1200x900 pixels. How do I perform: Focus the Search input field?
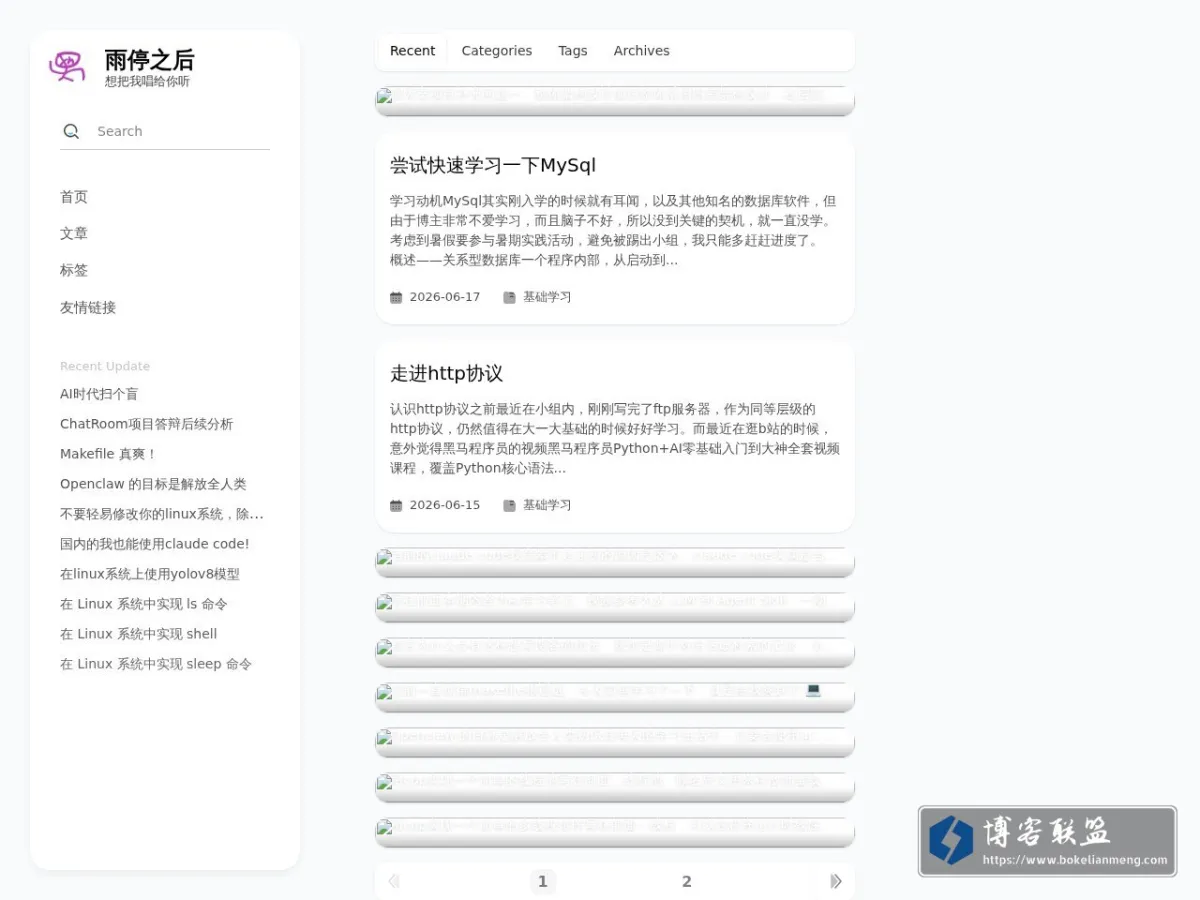(181, 131)
